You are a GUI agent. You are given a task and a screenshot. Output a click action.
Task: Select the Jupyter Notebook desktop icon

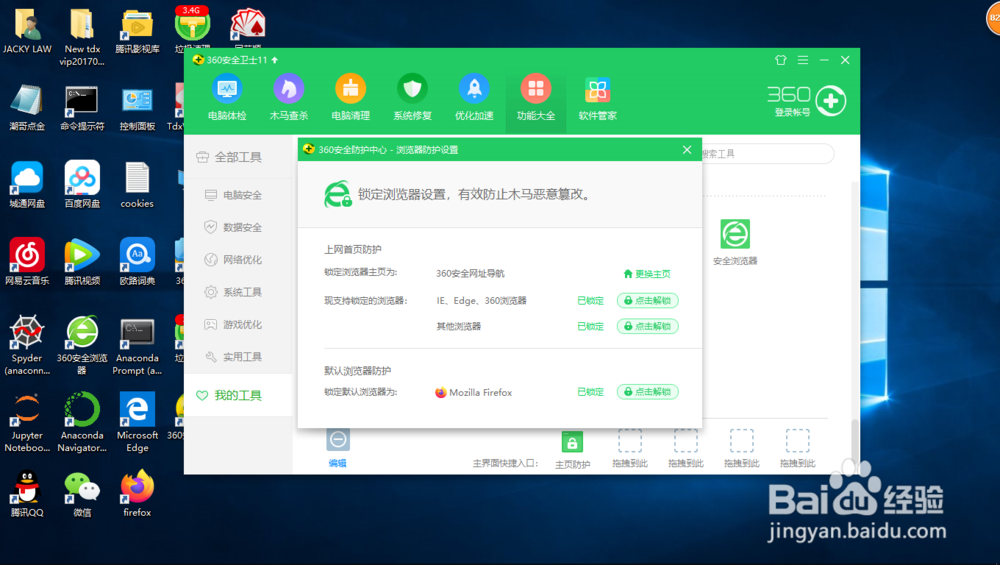(x=27, y=423)
